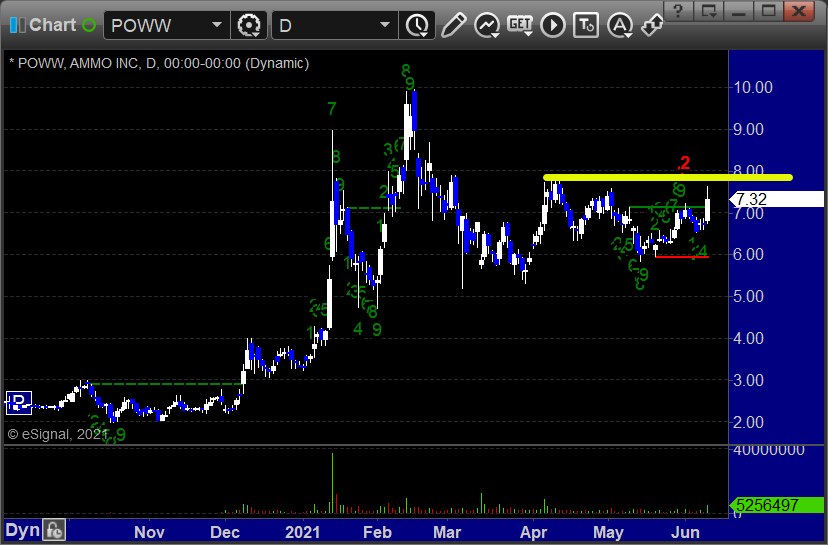Click the 4.00 price axis label
The image size is (828, 545).
[x=748, y=338]
